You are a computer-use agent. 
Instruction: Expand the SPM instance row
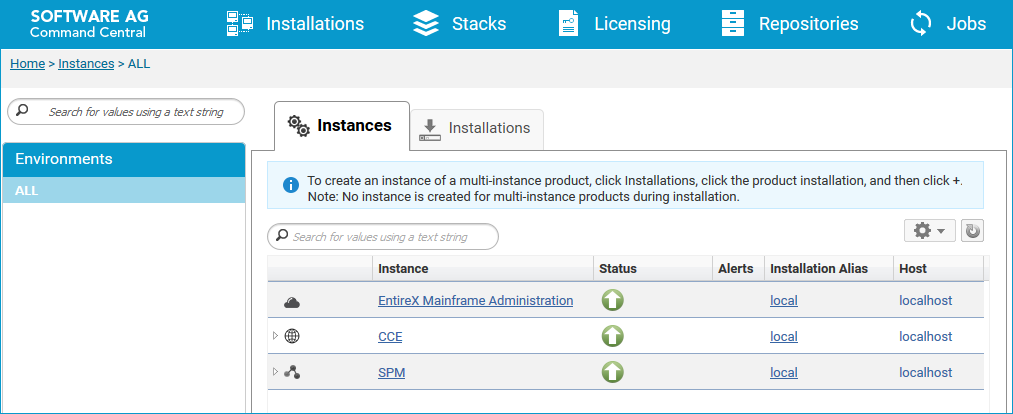click(275, 372)
